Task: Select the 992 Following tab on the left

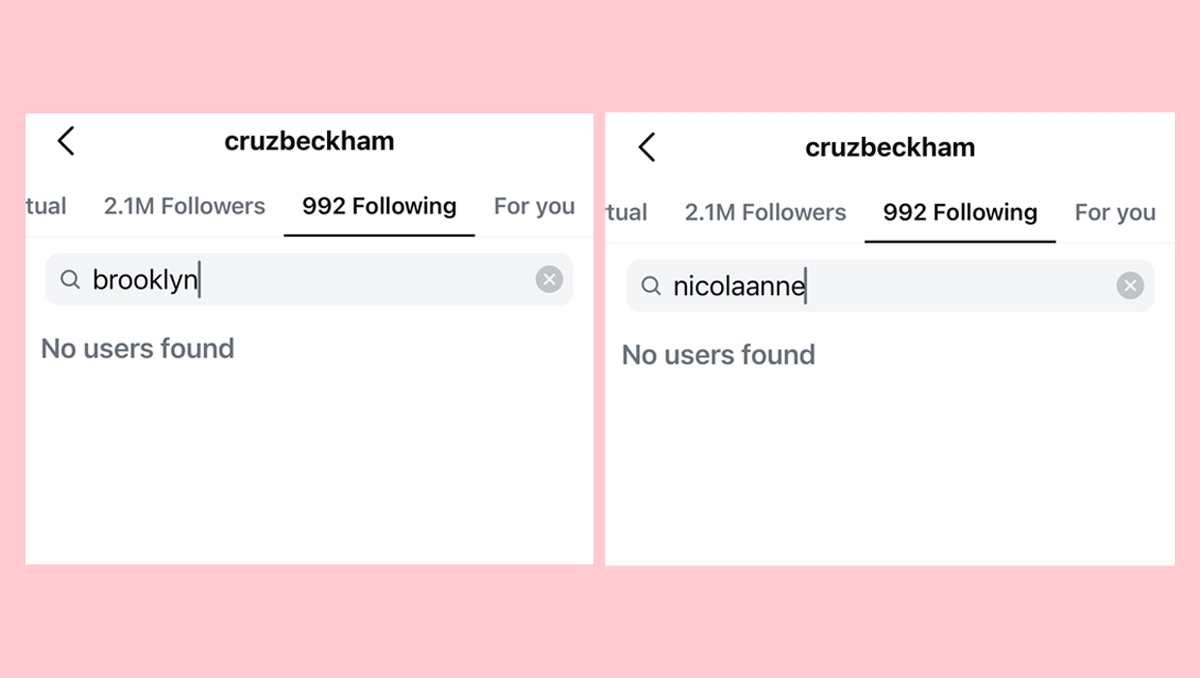Action: pos(379,206)
